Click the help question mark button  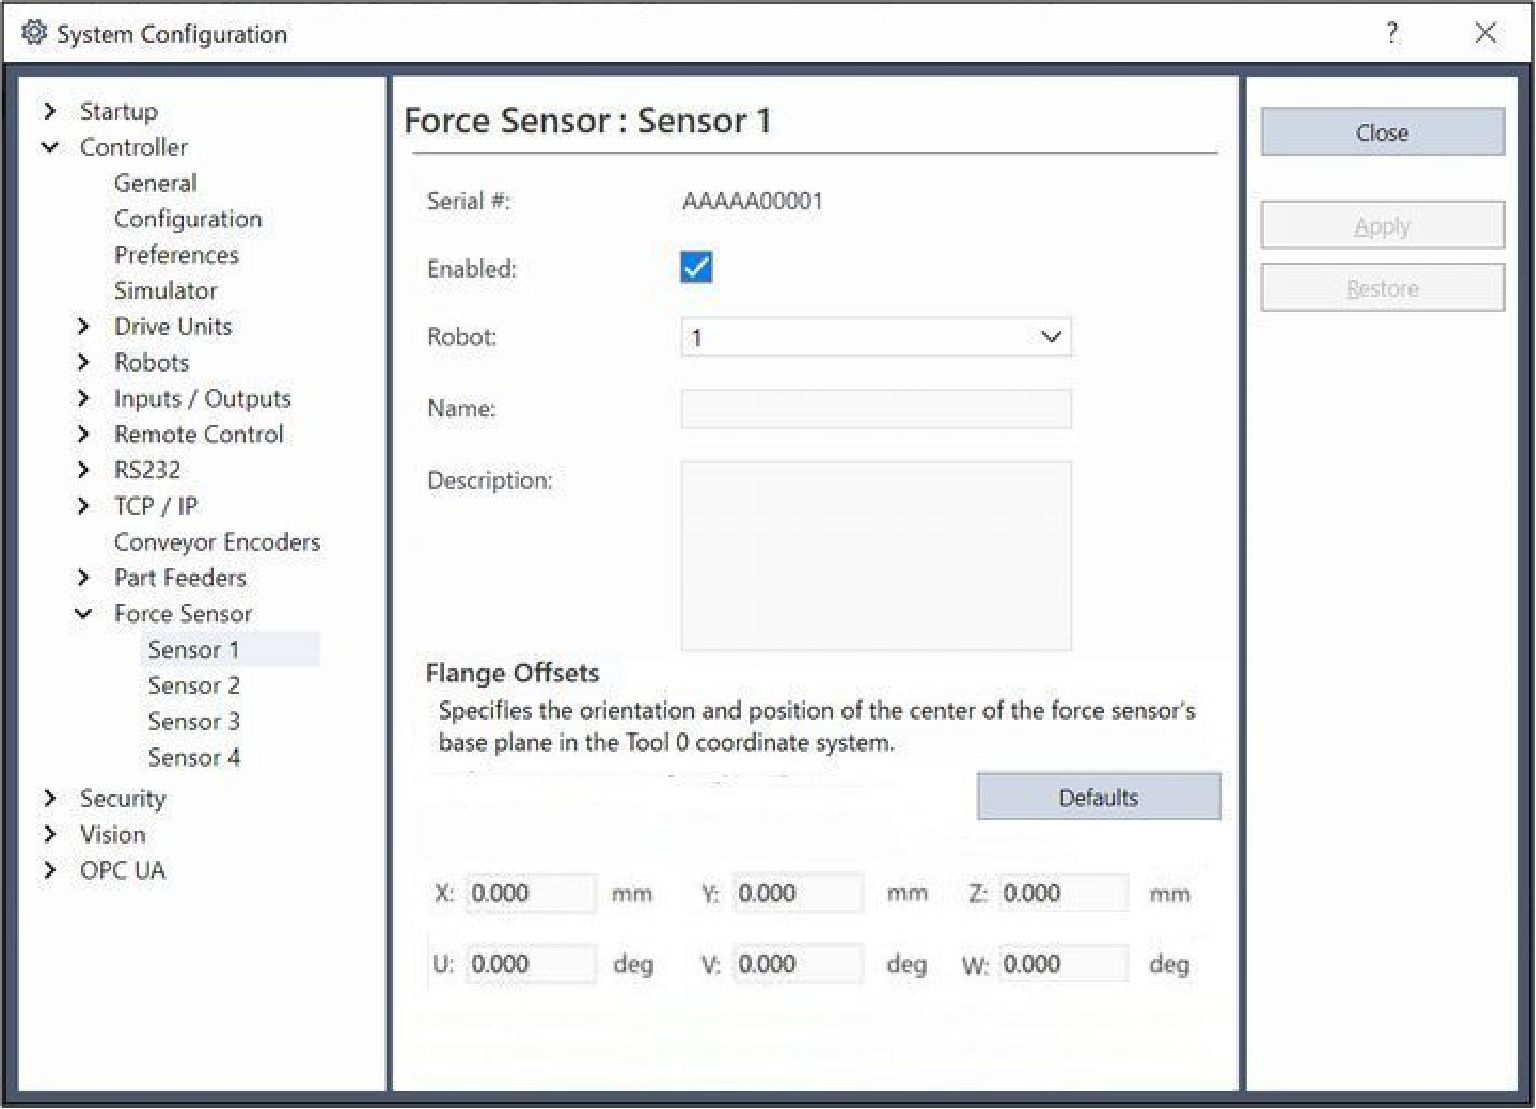[x=1392, y=33]
